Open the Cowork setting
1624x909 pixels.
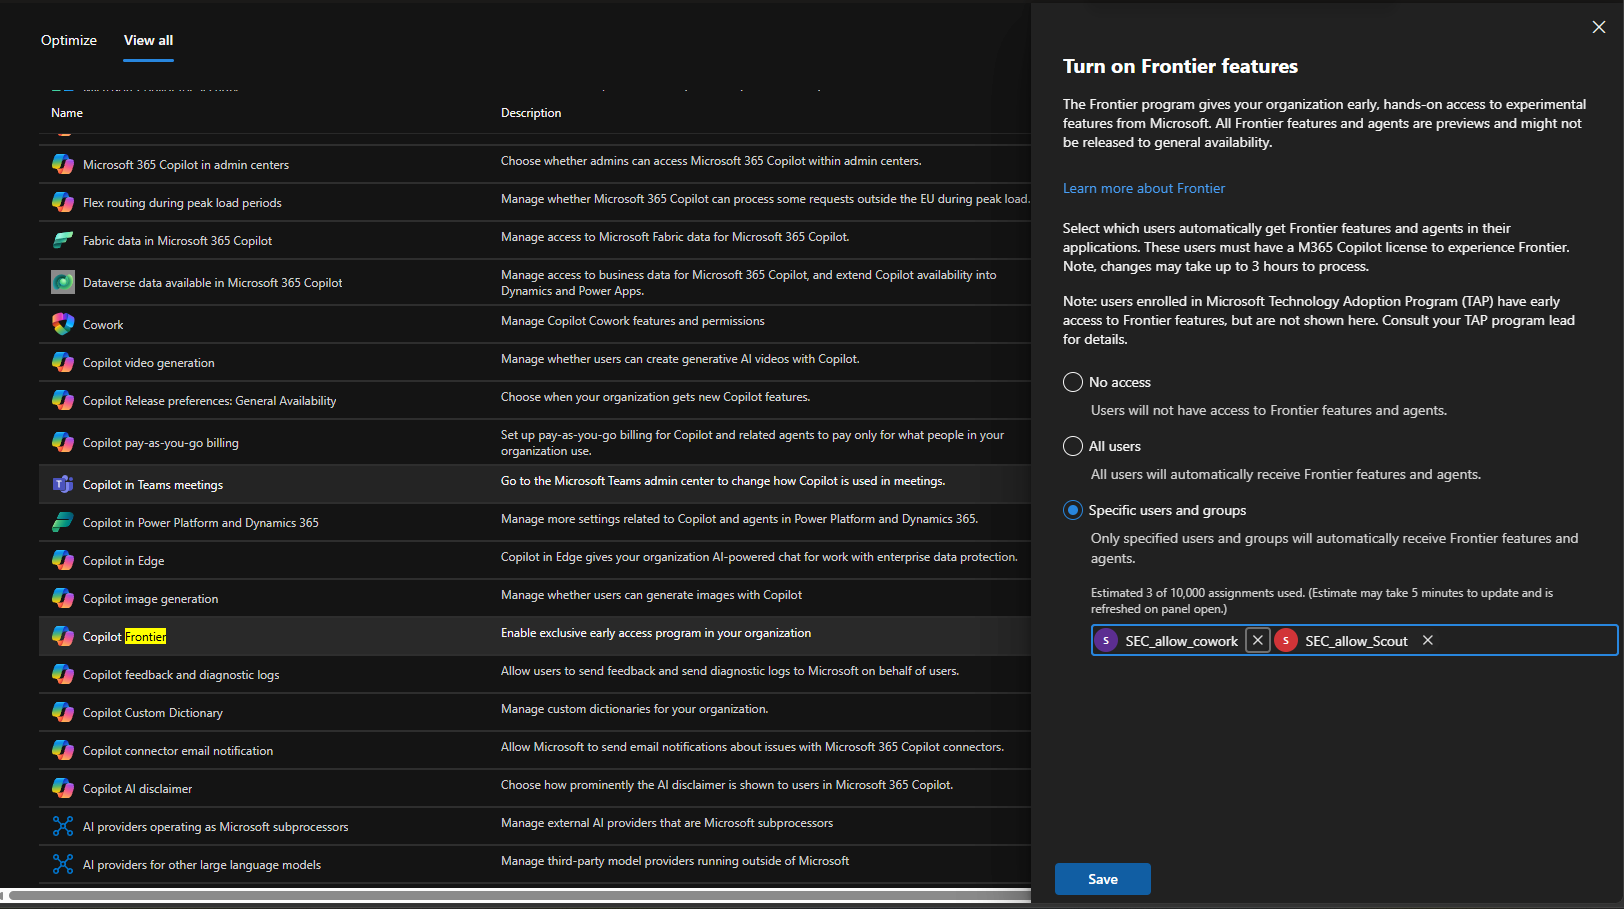tap(103, 324)
